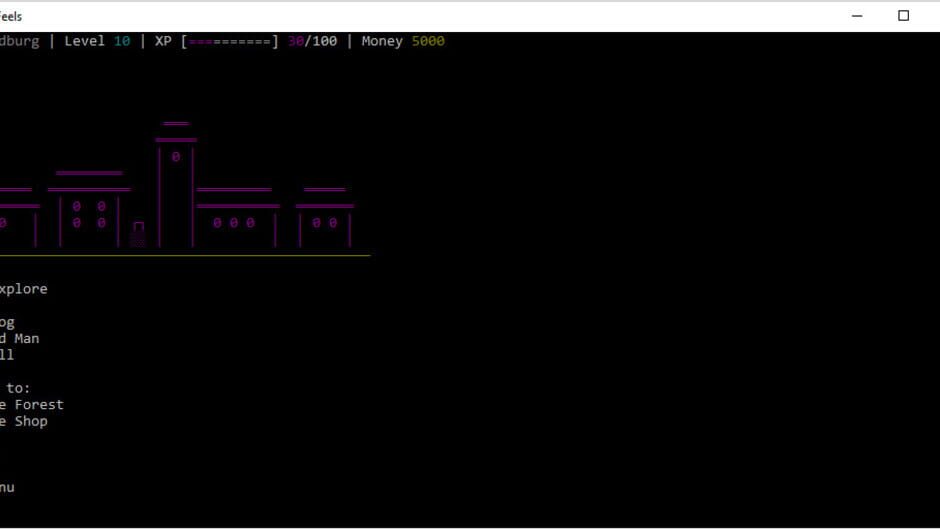Click the Level 10 indicator
The width and height of the screenshot is (940, 529).
pyautogui.click(x=97, y=41)
